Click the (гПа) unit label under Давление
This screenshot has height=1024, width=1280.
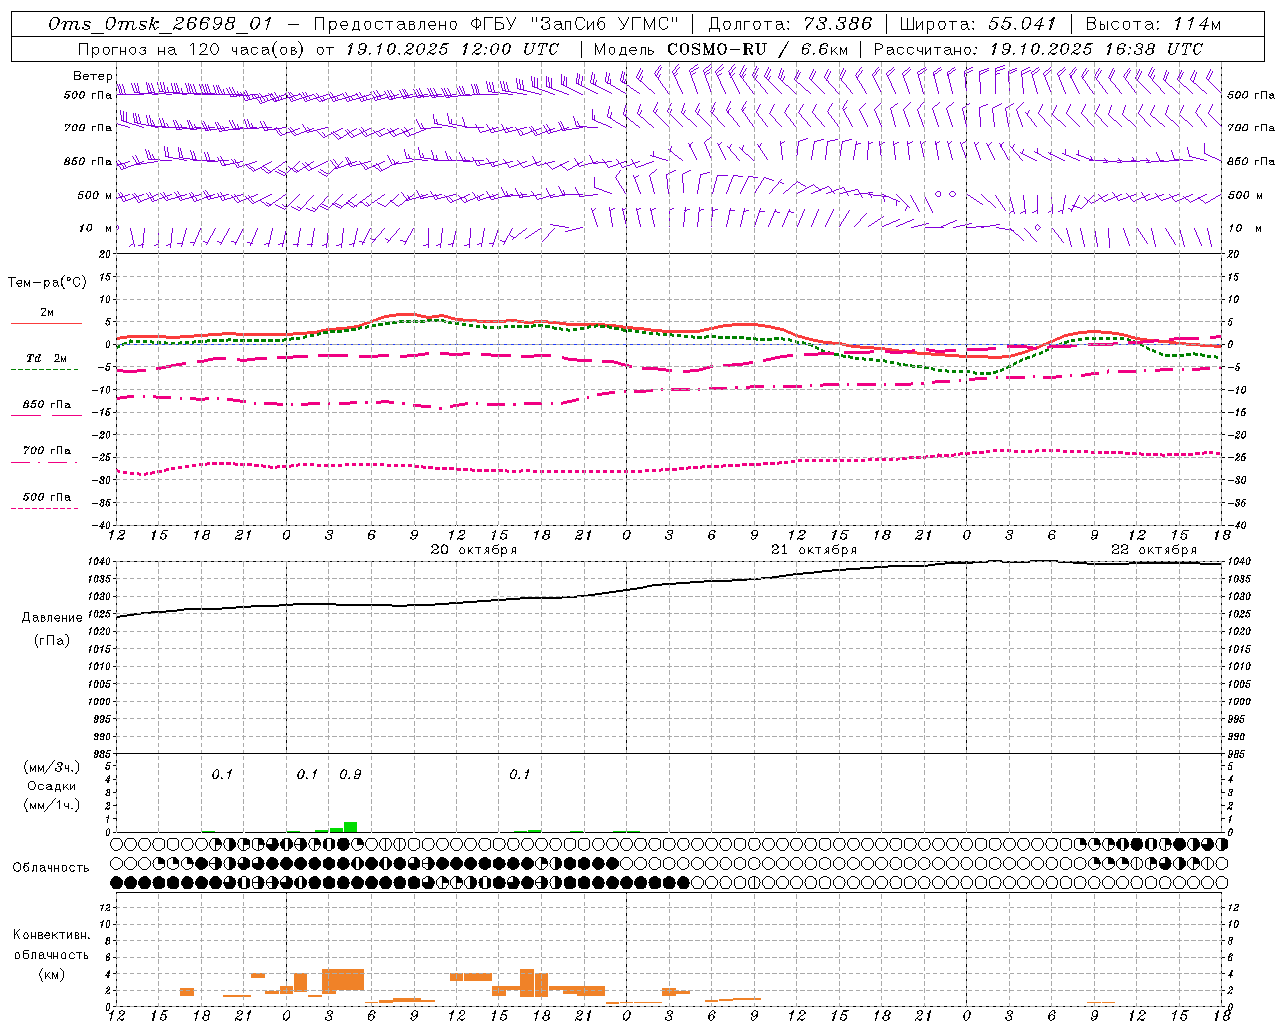pos(52,641)
